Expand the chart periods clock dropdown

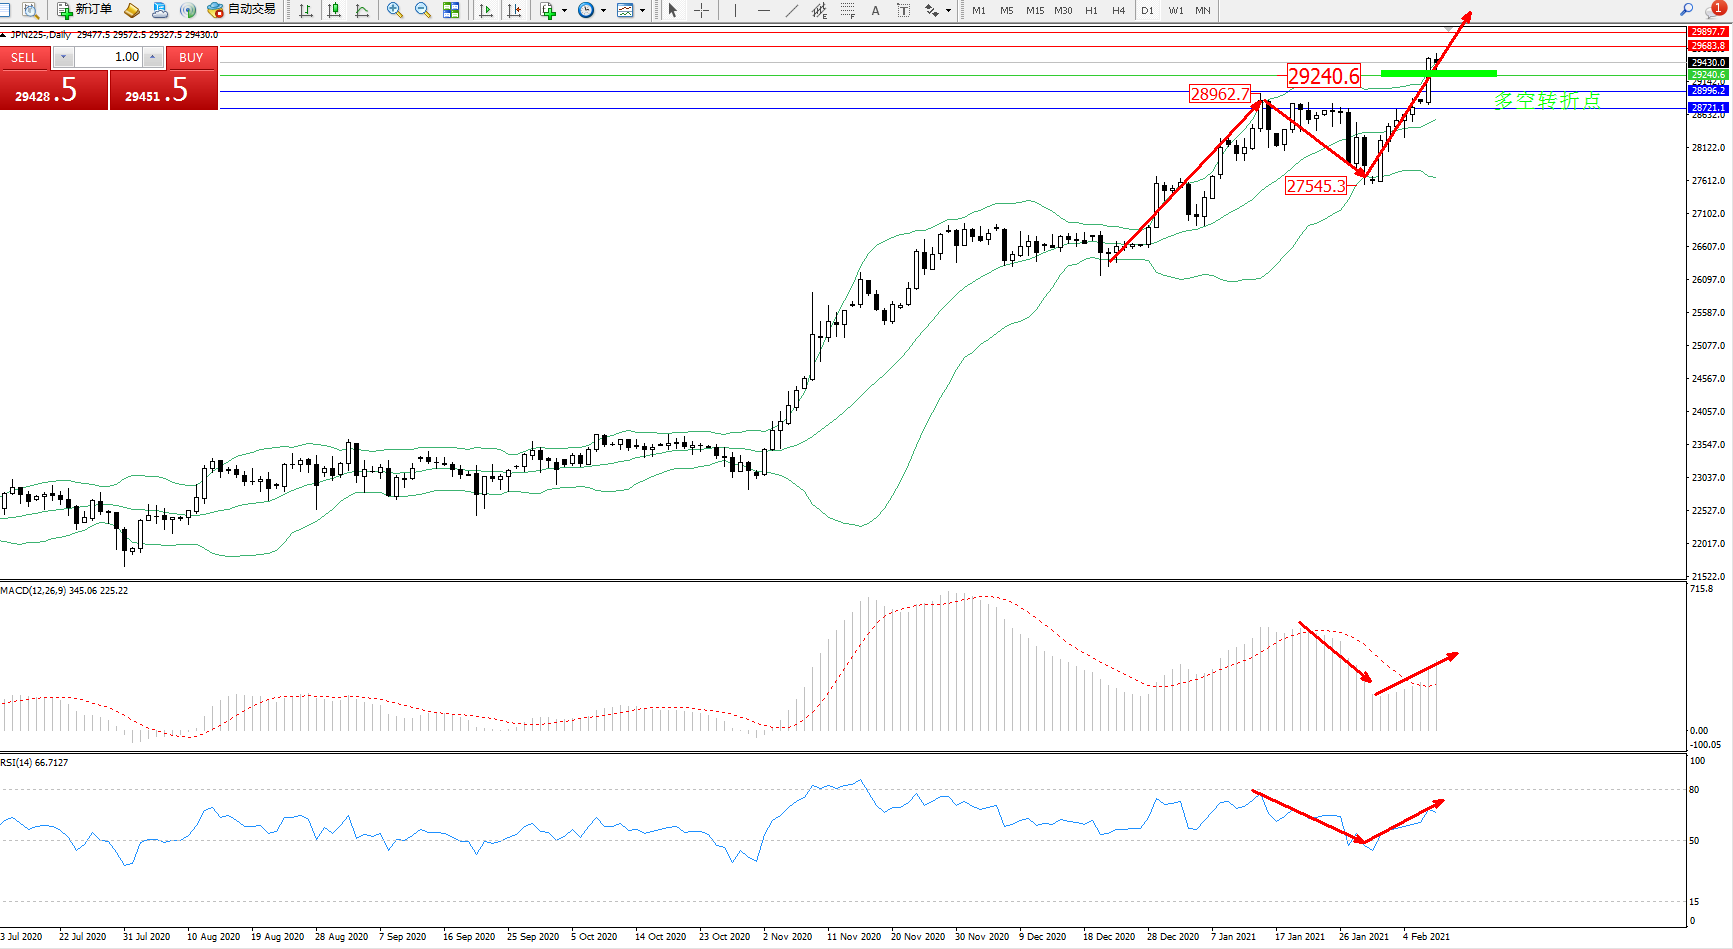click(603, 10)
